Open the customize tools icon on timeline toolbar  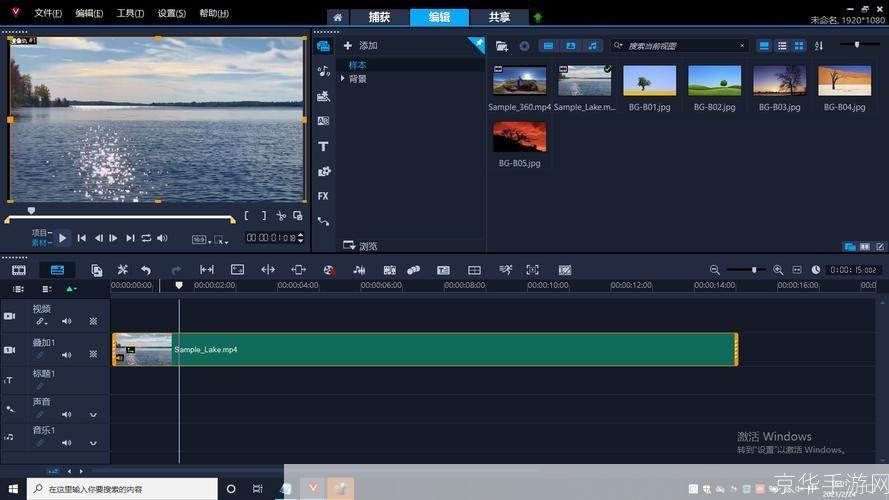click(122, 270)
